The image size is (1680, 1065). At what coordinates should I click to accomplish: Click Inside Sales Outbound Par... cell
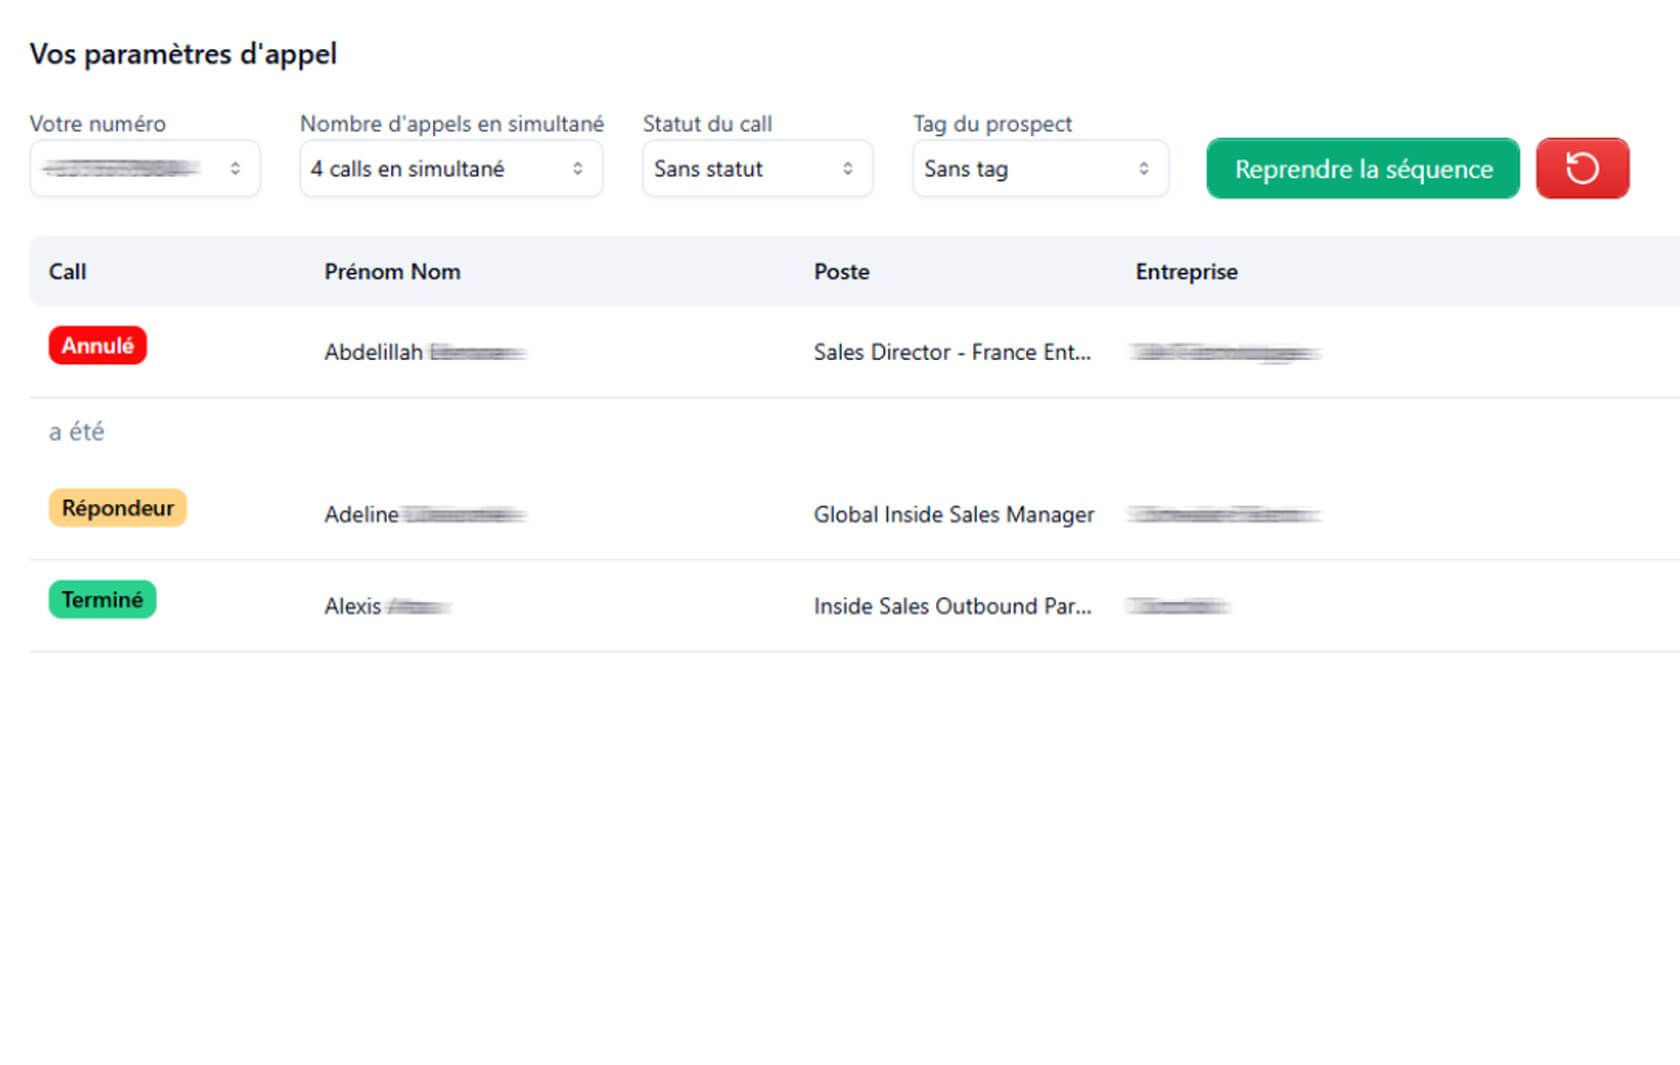[x=952, y=606]
